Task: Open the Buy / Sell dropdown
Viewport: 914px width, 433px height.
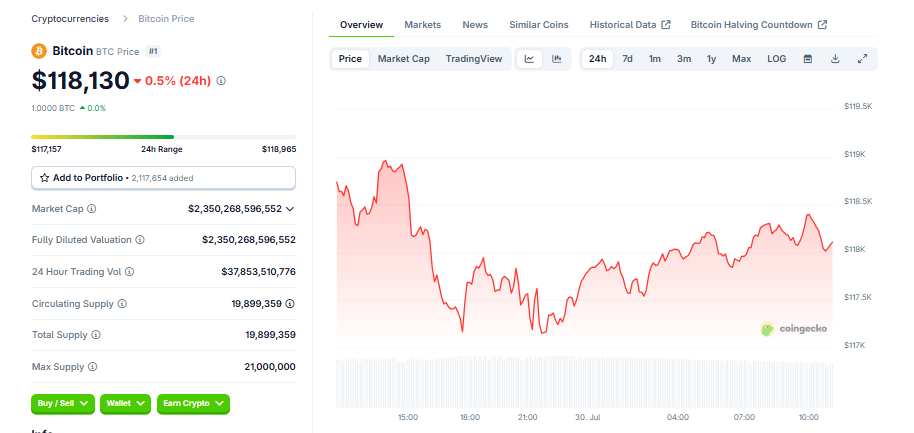Action: coord(63,403)
